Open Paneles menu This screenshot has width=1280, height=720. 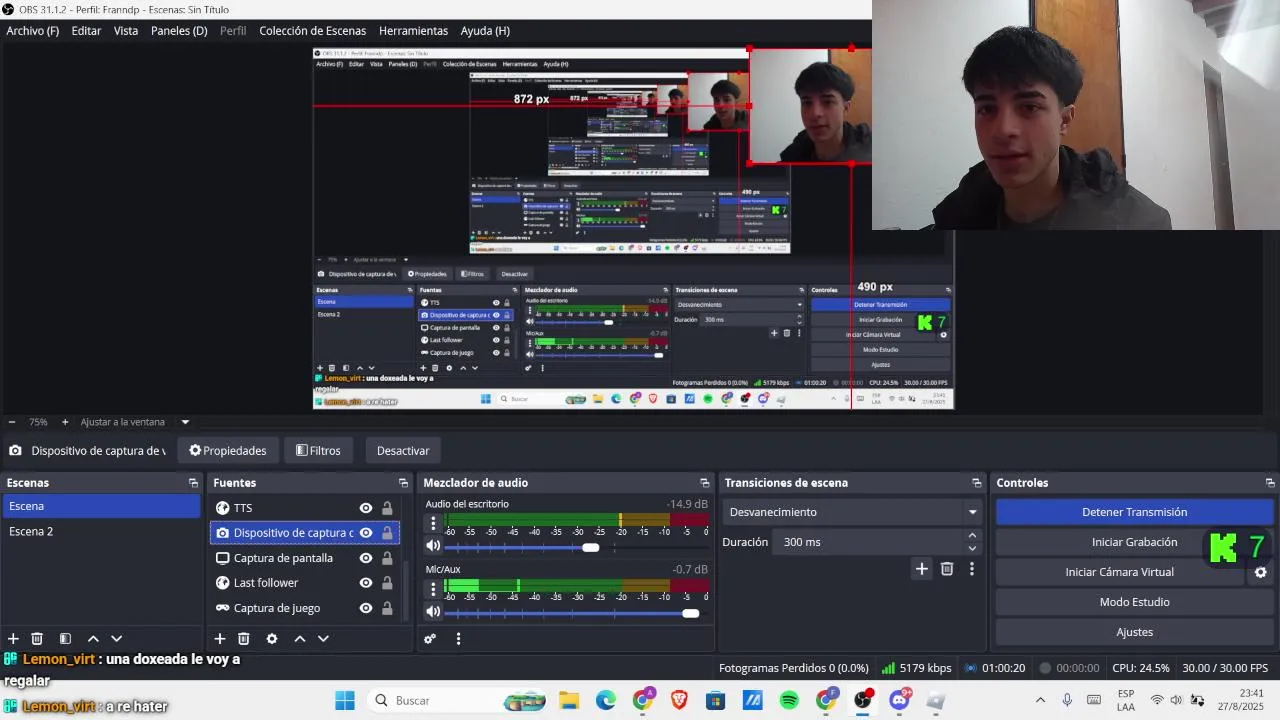[179, 31]
